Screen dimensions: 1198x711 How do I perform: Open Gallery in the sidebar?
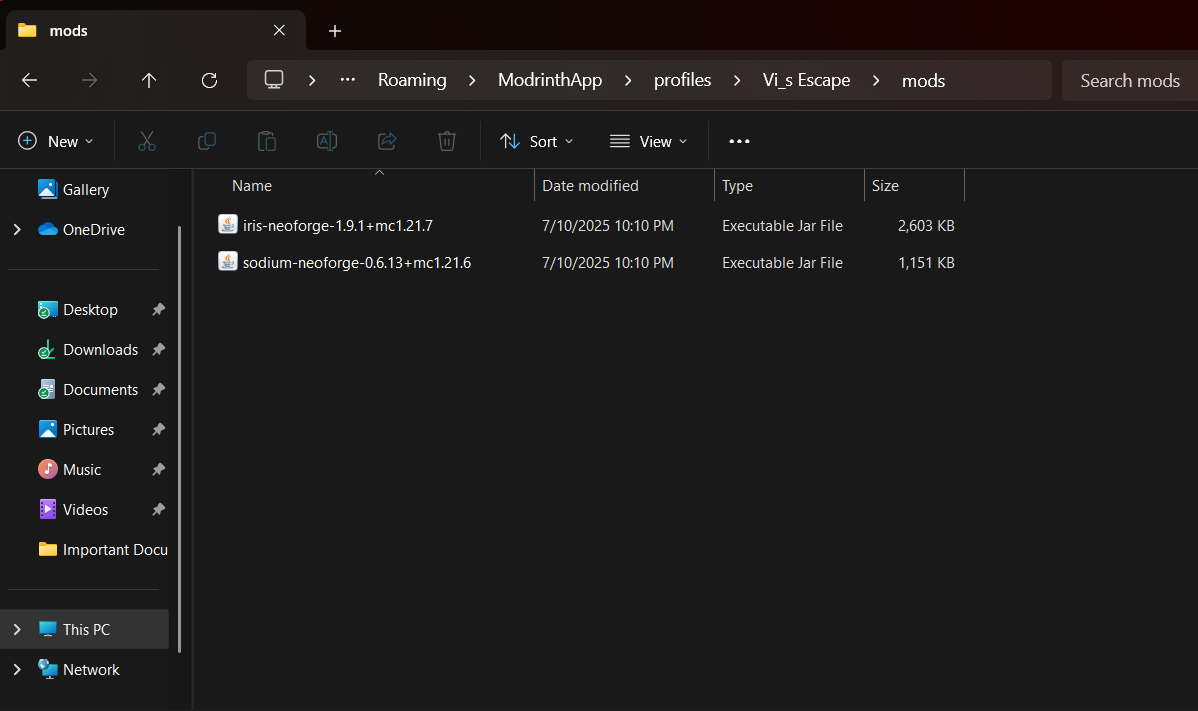coord(85,189)
